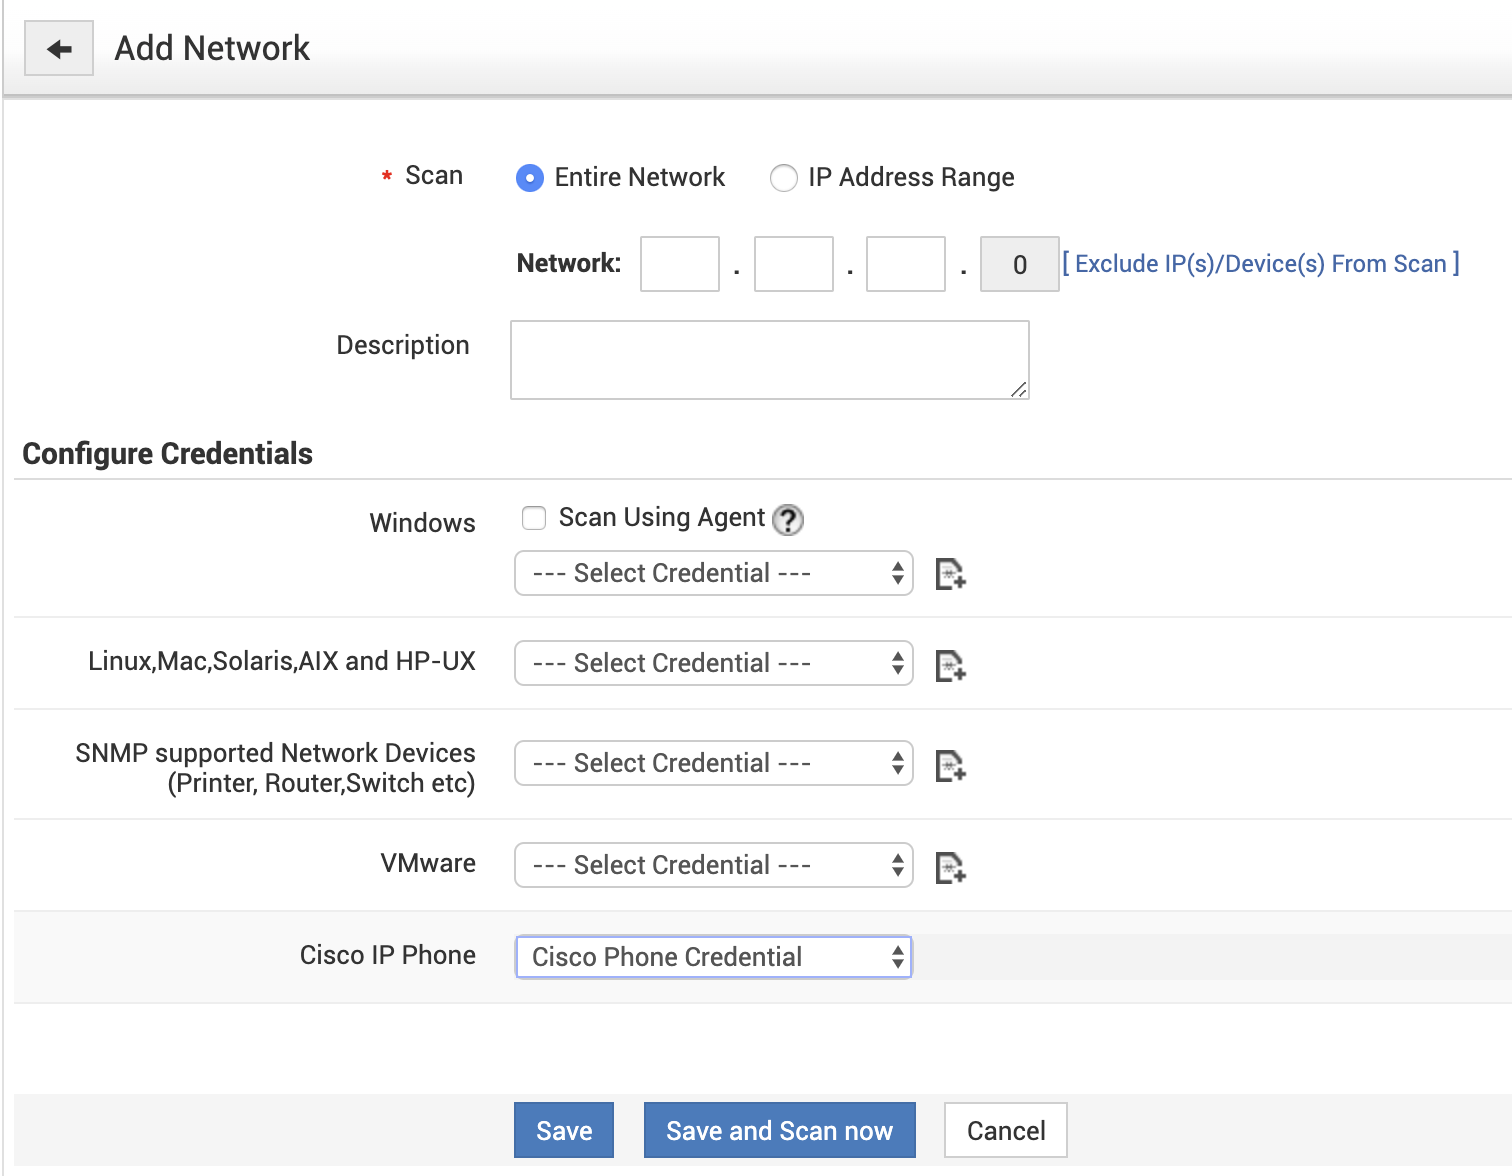This screenshot has width=1512, height=1176.
Task: Select Entire Network scan option
Action: pyautogui.click(x=530, y=178)
